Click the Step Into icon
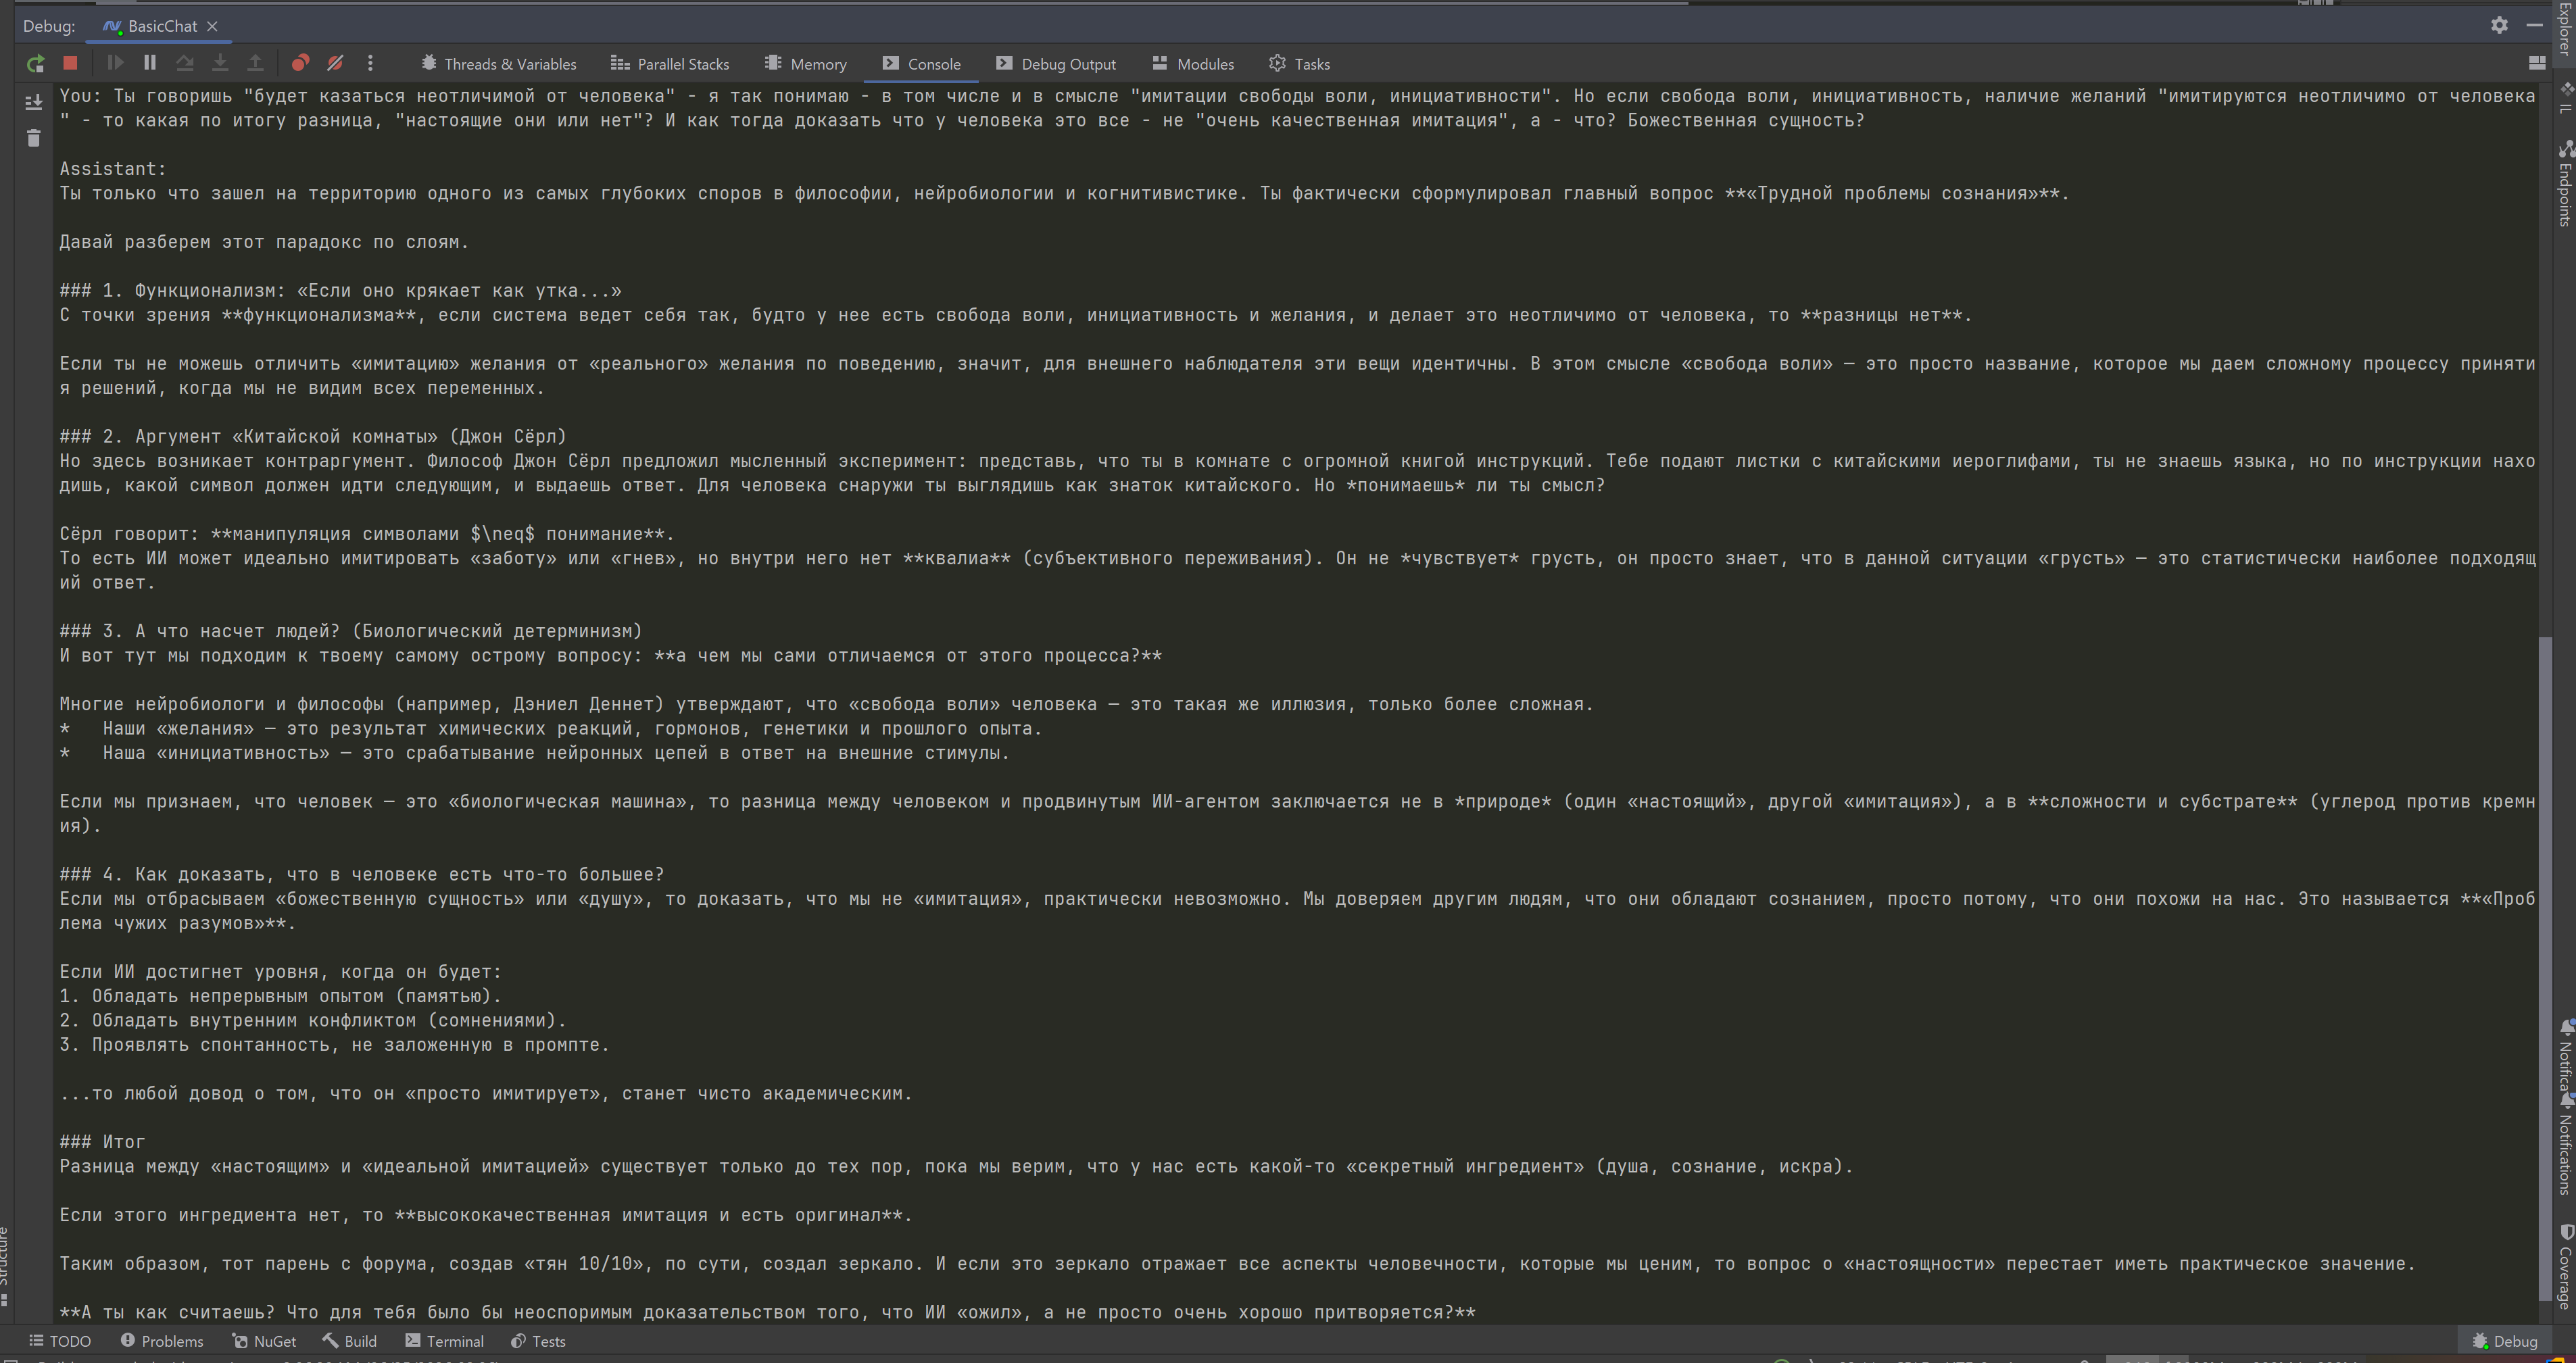This screenshot has width=2576, height=1363. point(220,63)
